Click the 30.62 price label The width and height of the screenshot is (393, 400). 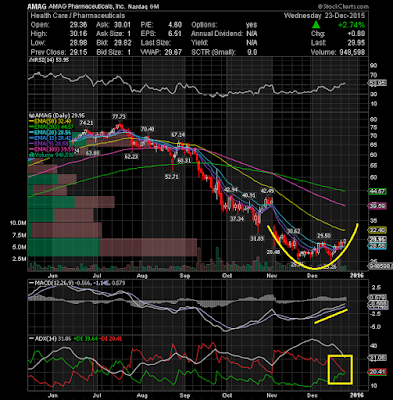294,231
